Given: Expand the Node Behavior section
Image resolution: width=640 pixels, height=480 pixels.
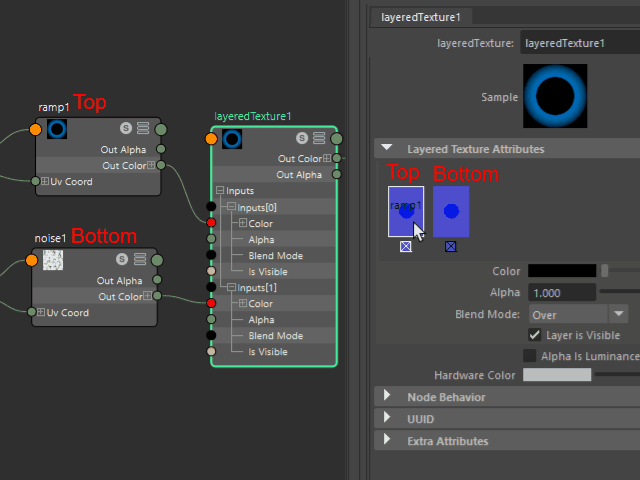Looking at the screenshot, I should 387,397.
